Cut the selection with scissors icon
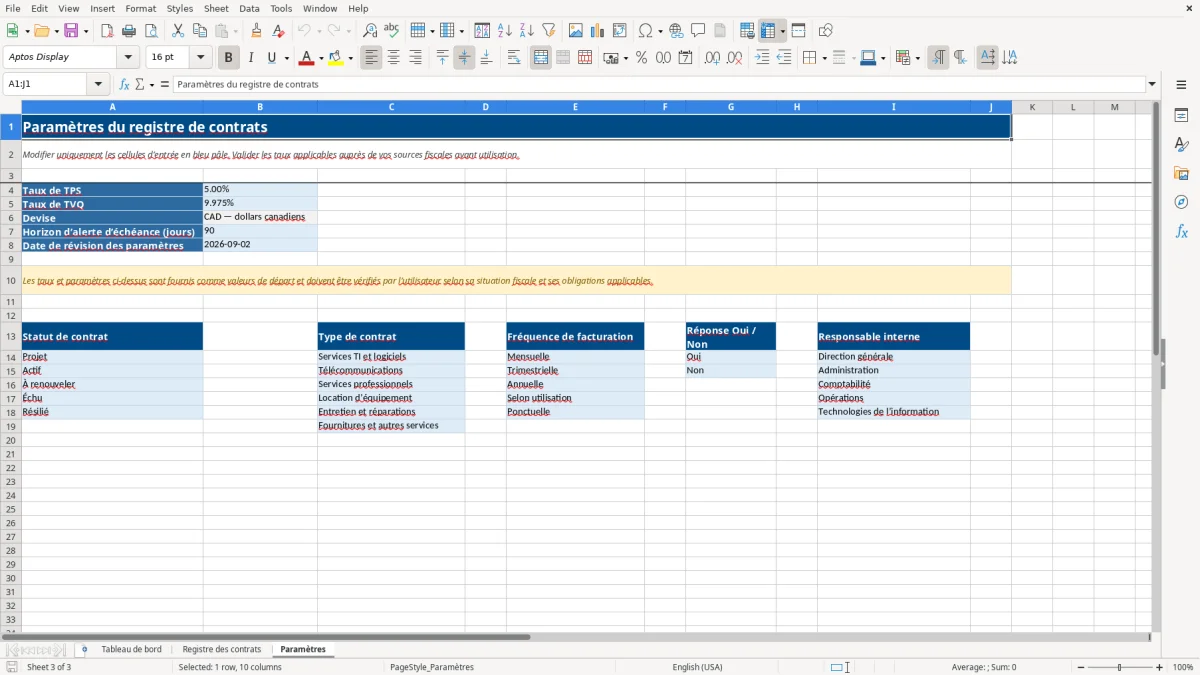 tap(178, 31)
